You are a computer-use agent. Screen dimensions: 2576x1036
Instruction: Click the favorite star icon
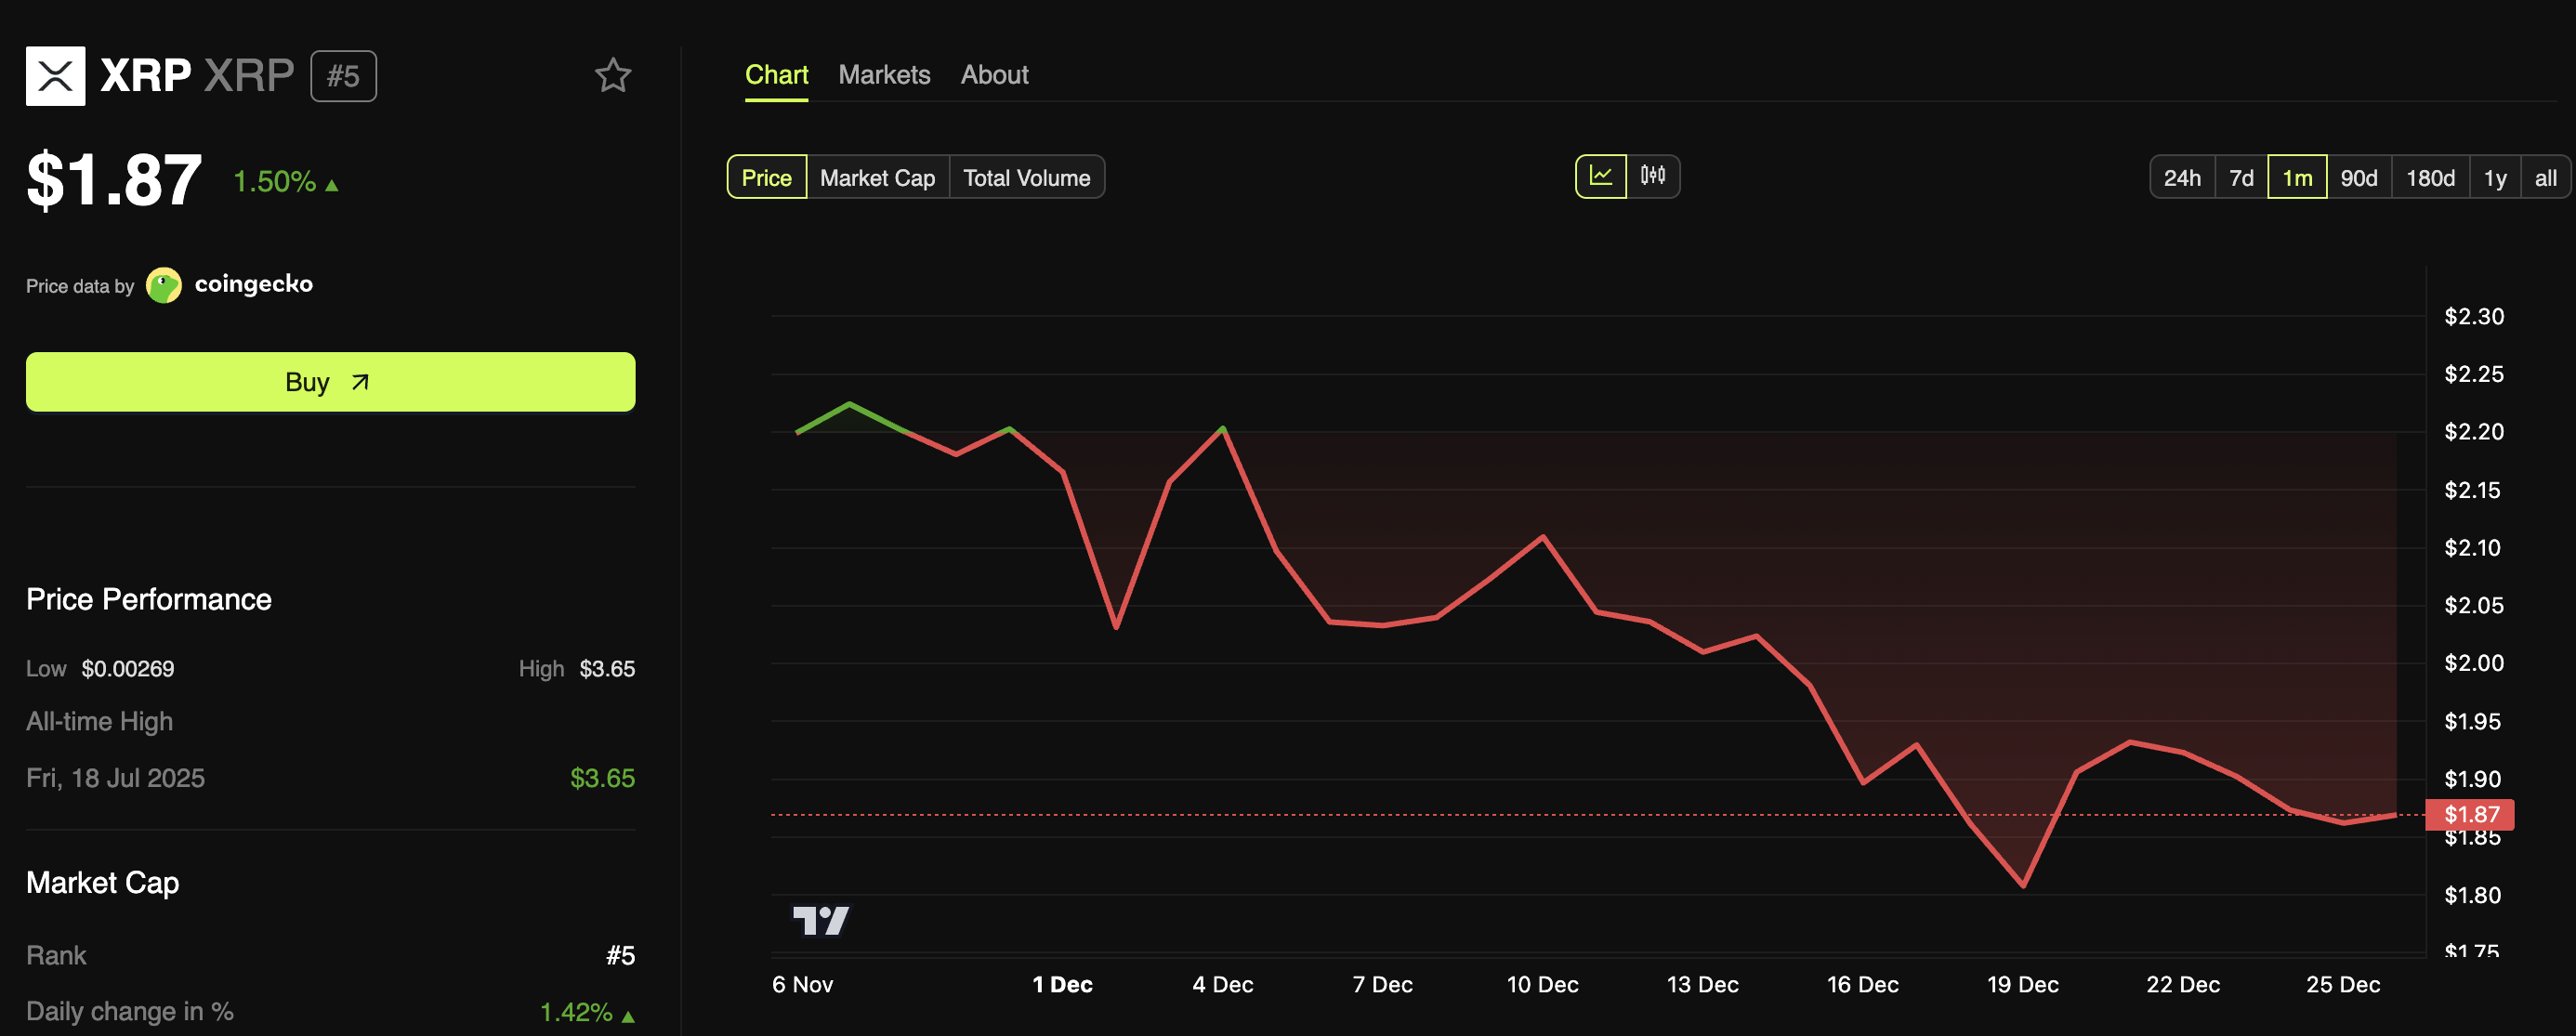(613, 76)
